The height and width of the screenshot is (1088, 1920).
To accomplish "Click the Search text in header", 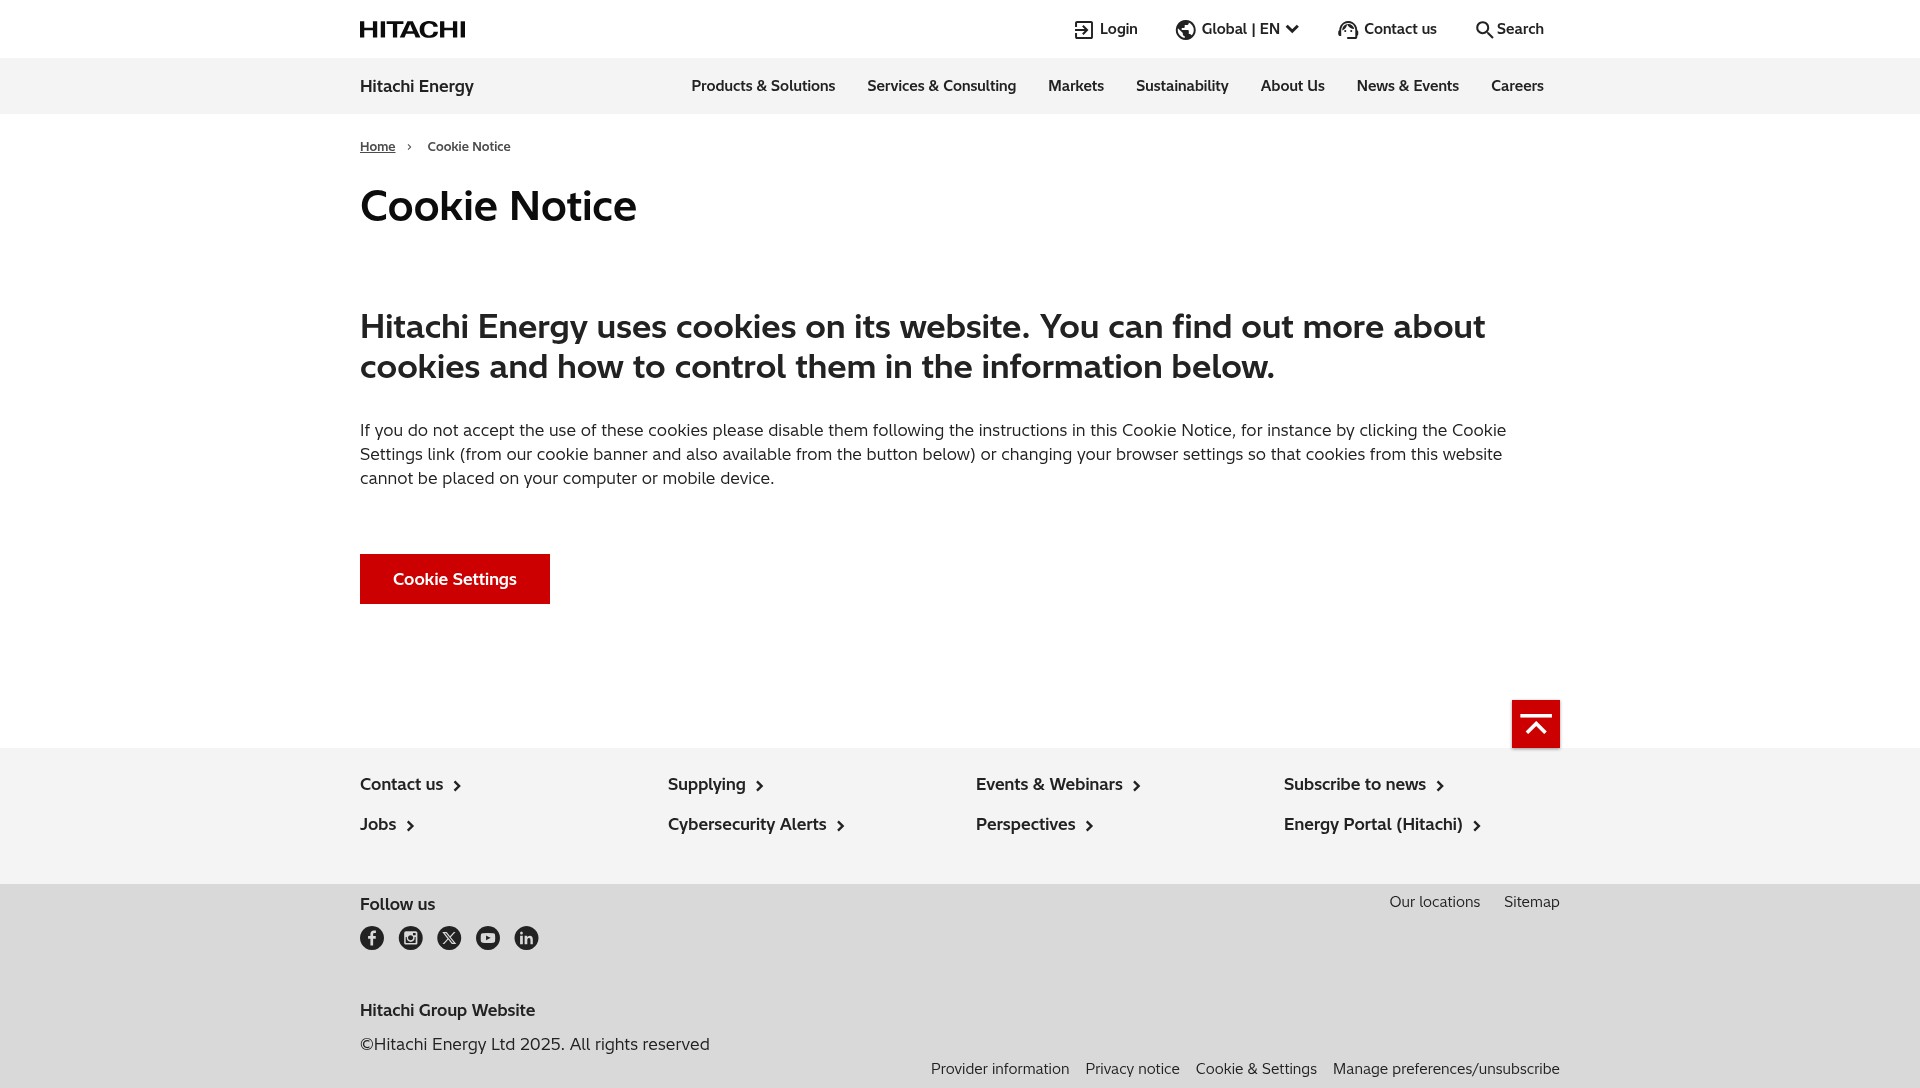I will tap(1520, 29).
